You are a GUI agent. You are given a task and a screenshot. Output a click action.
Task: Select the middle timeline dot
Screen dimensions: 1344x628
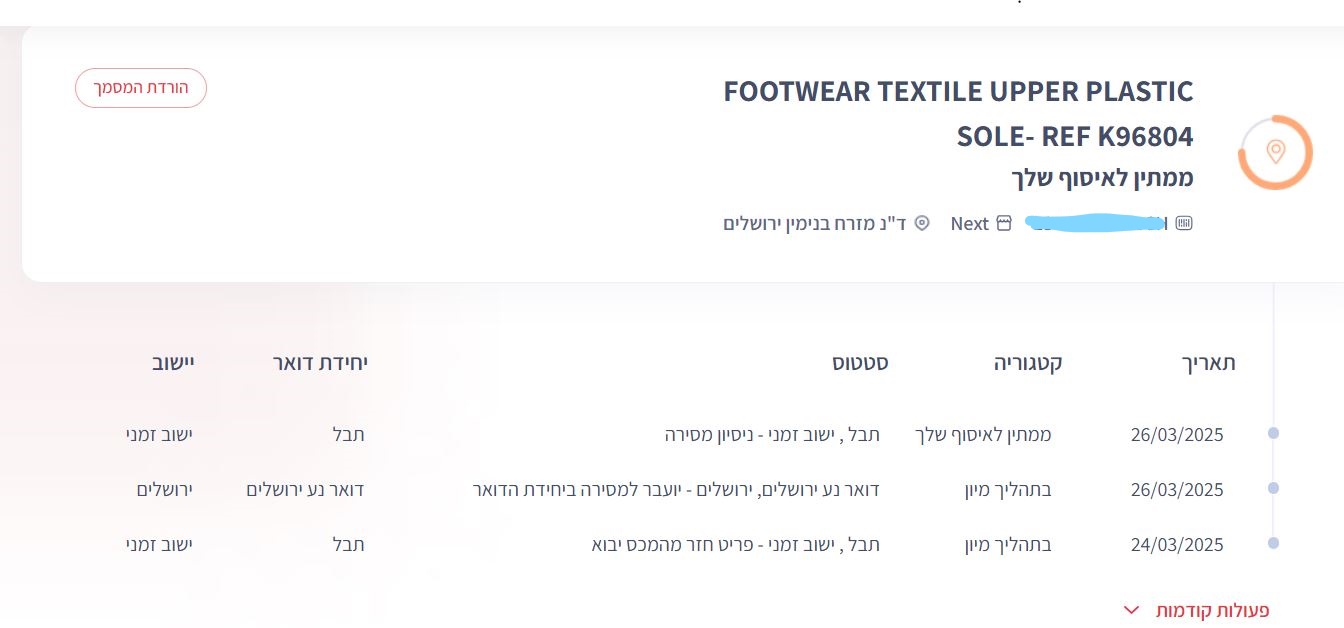point(1273,488)
